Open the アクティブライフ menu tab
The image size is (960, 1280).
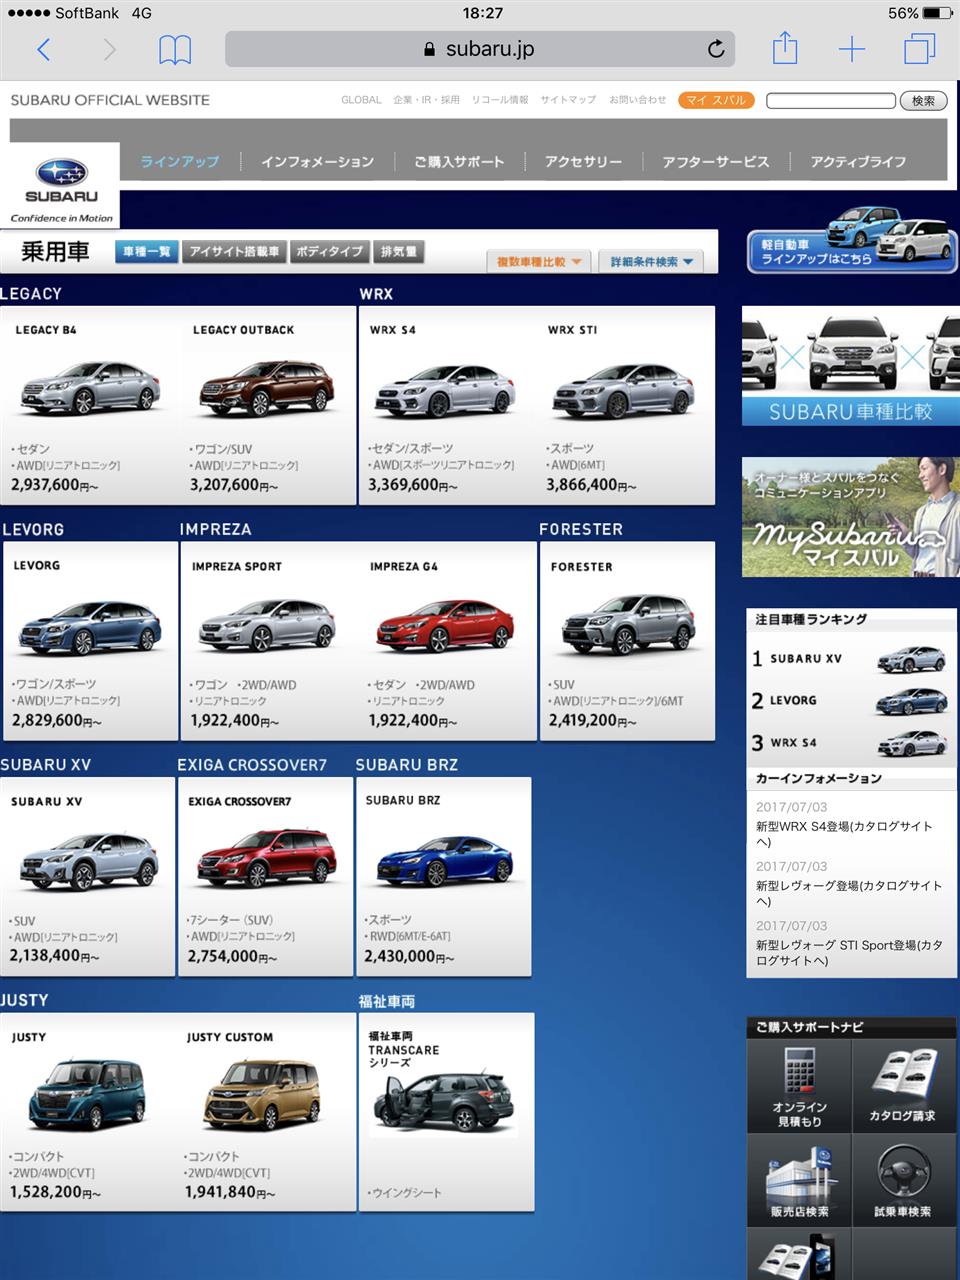pyautogui.click(x=858, y=161)
